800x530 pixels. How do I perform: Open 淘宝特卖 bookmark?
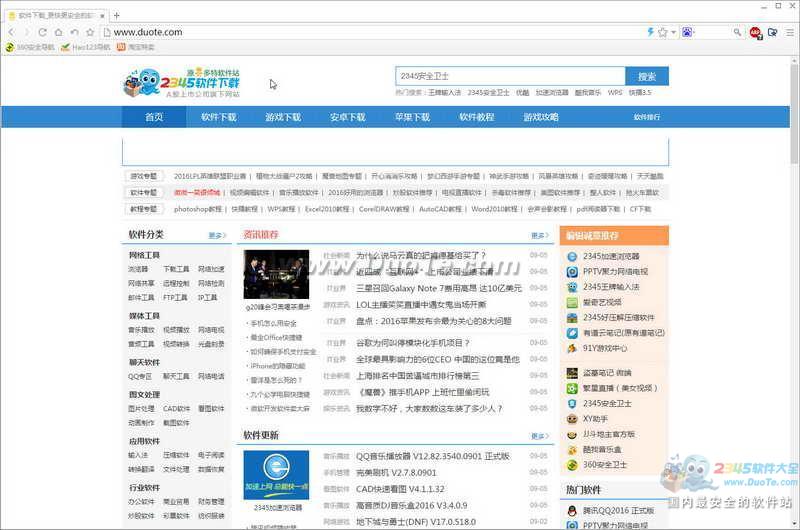(136, 47)
